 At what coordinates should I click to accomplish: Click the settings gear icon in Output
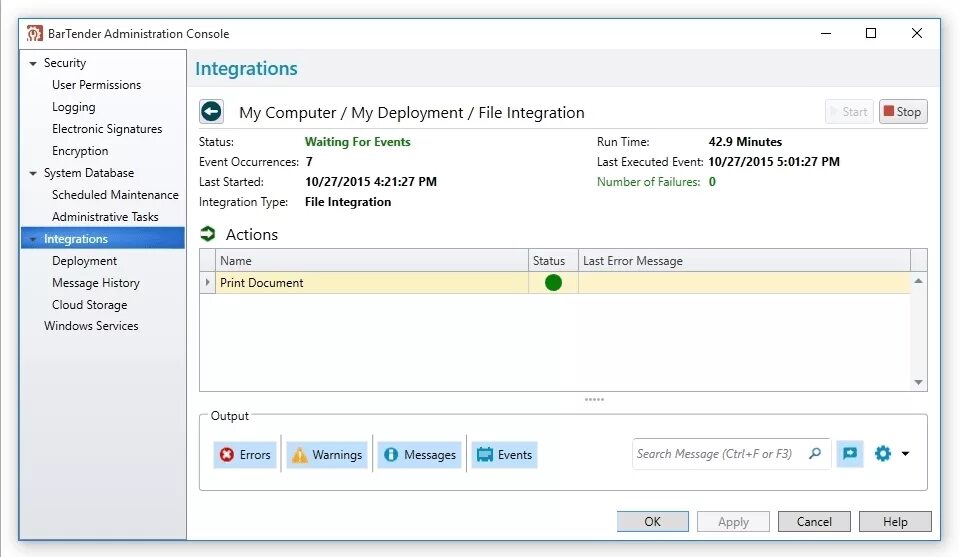click(883, 453)
